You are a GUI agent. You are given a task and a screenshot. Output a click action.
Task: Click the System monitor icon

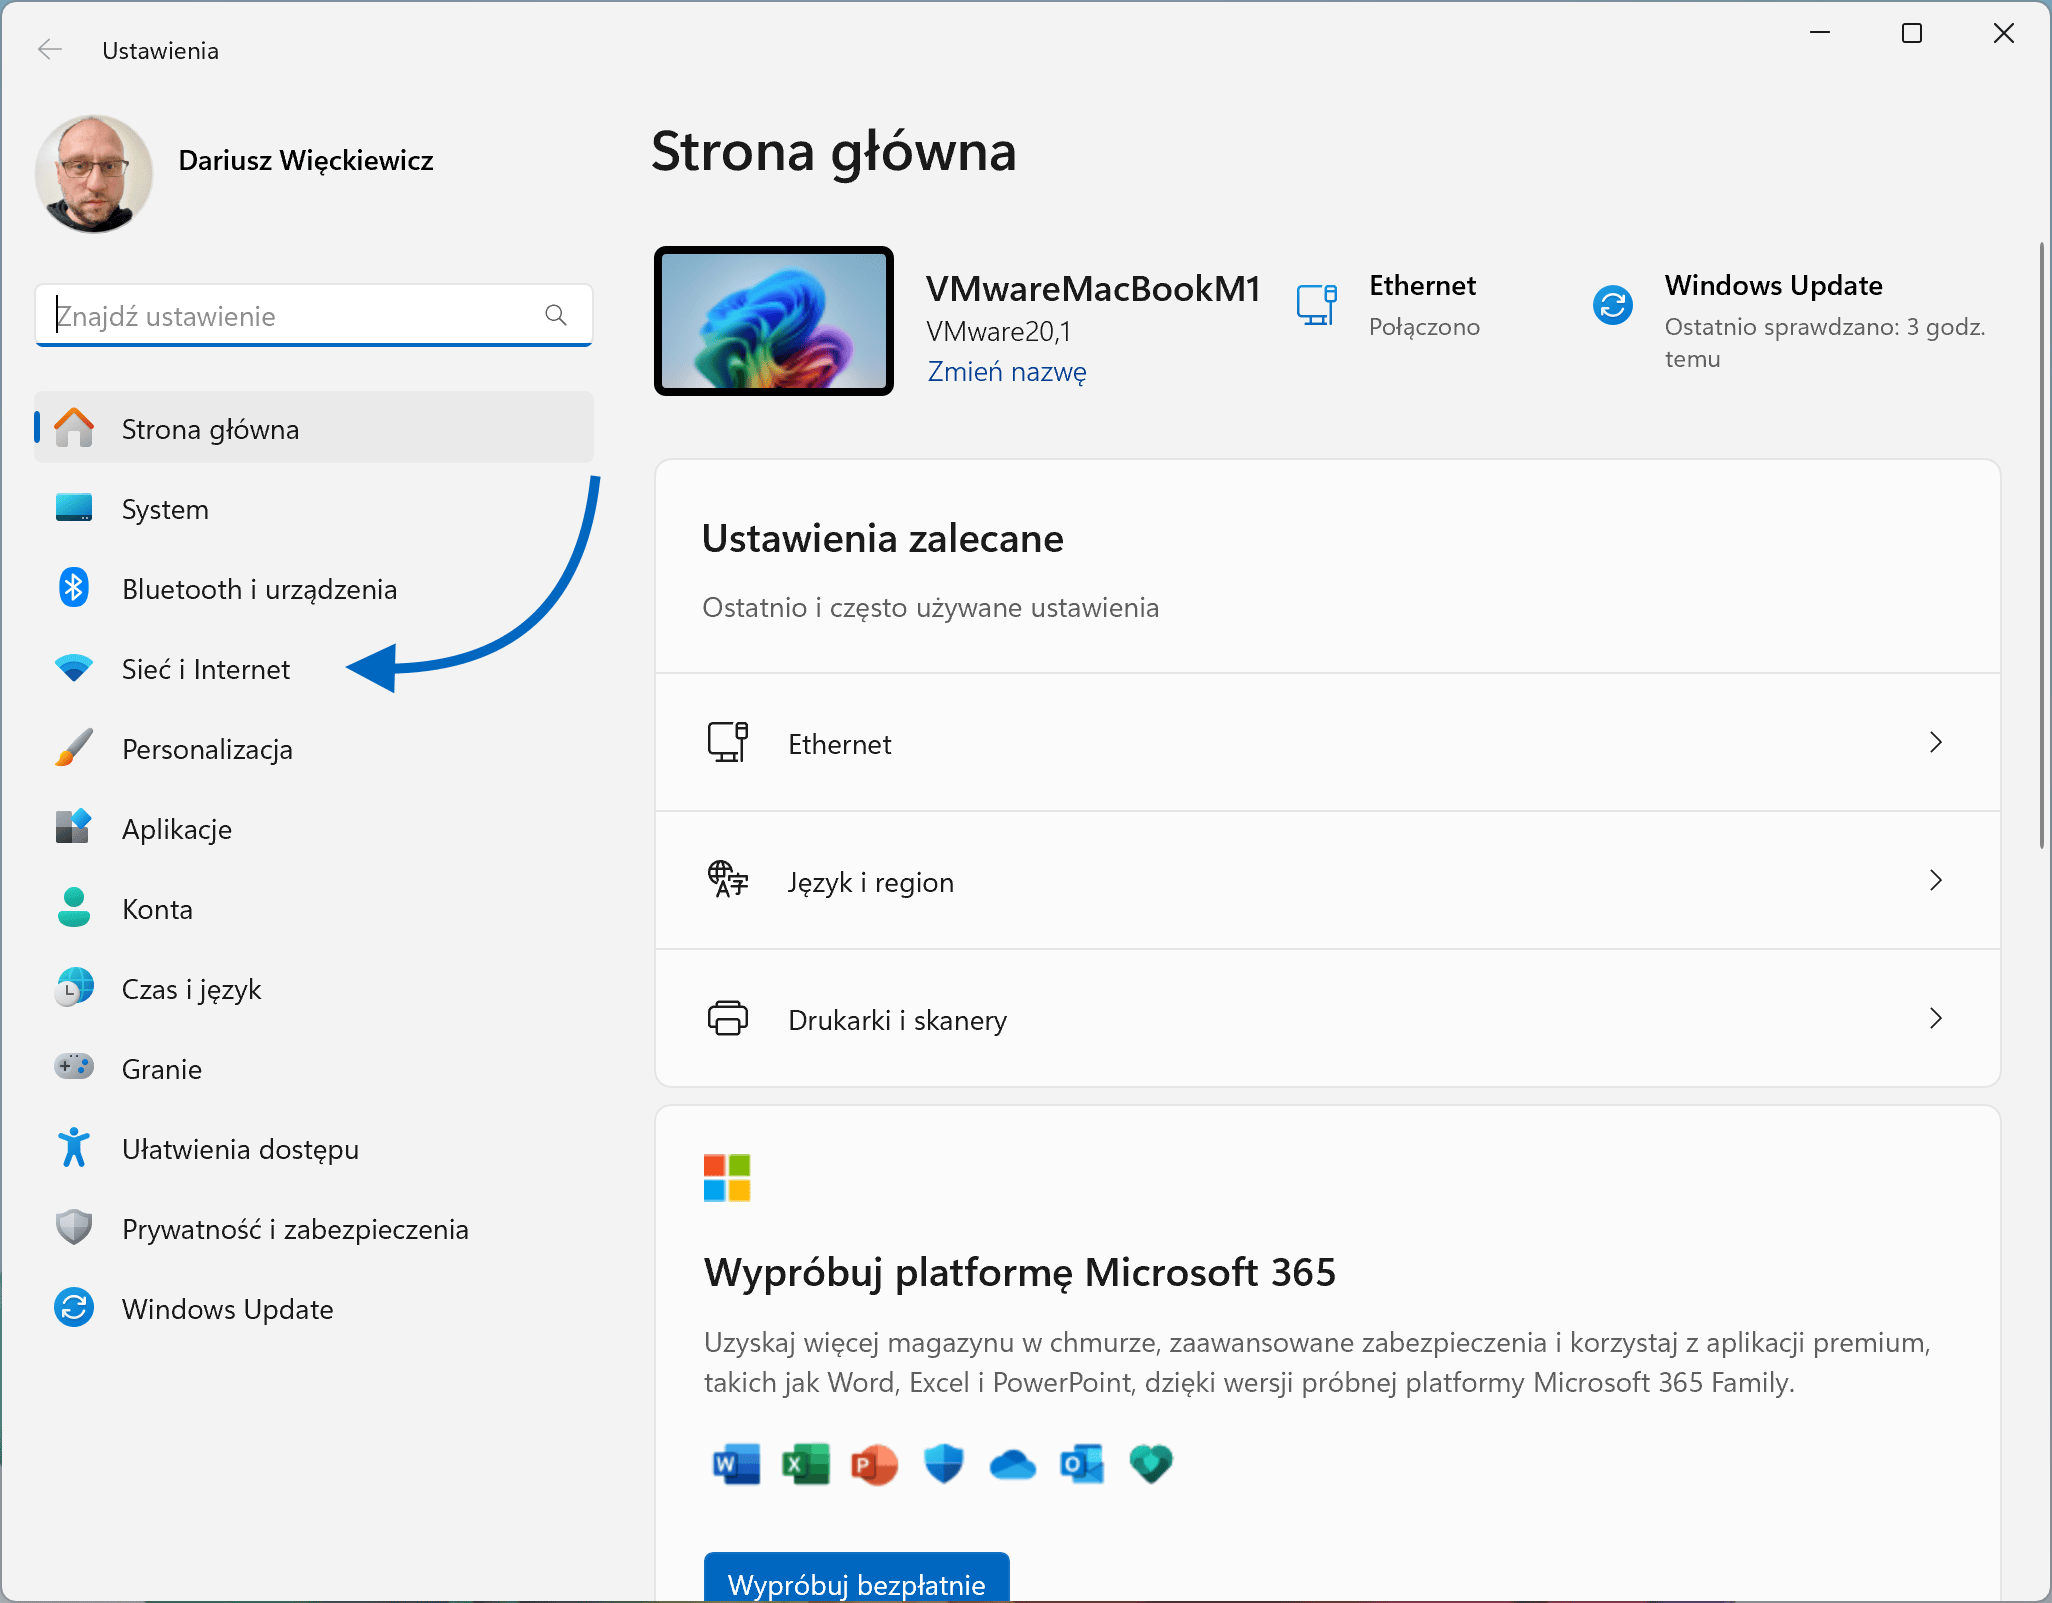coord(74,508)
